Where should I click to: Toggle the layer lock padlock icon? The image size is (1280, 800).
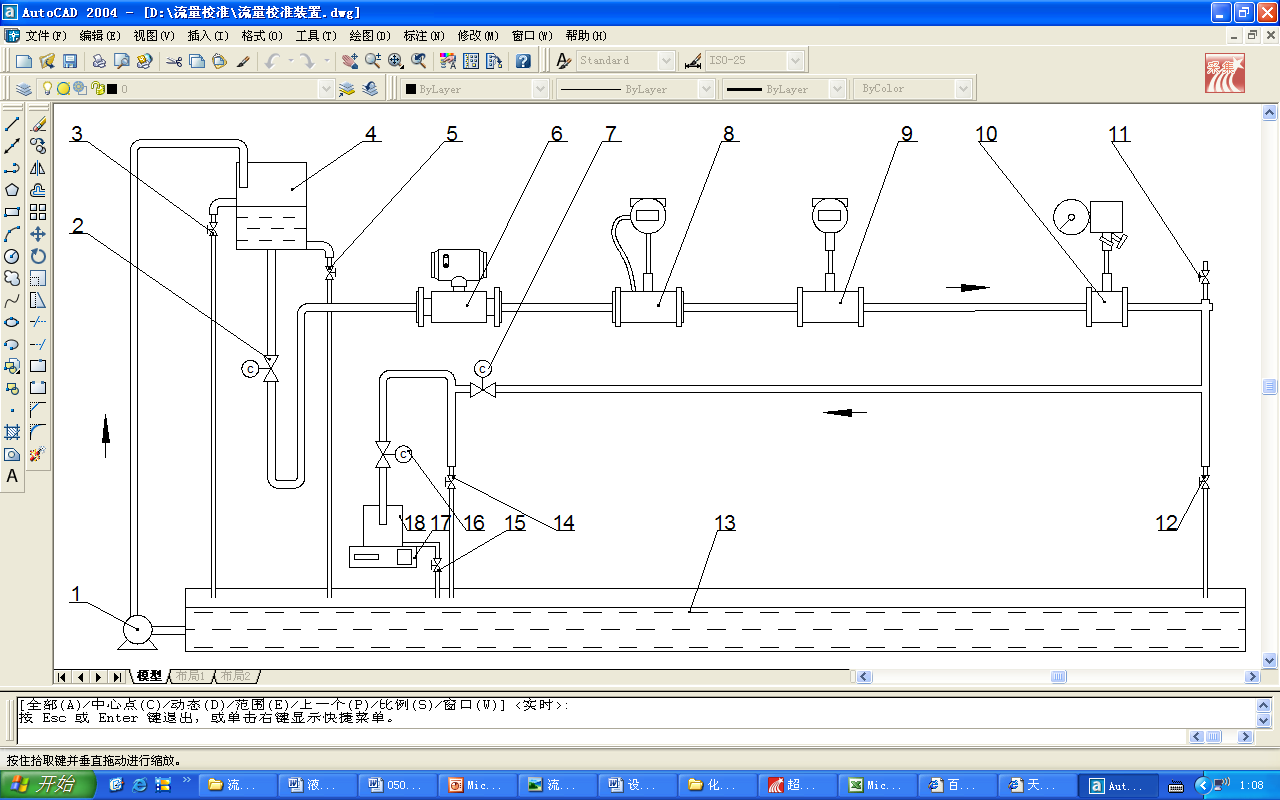coord(97,89)
